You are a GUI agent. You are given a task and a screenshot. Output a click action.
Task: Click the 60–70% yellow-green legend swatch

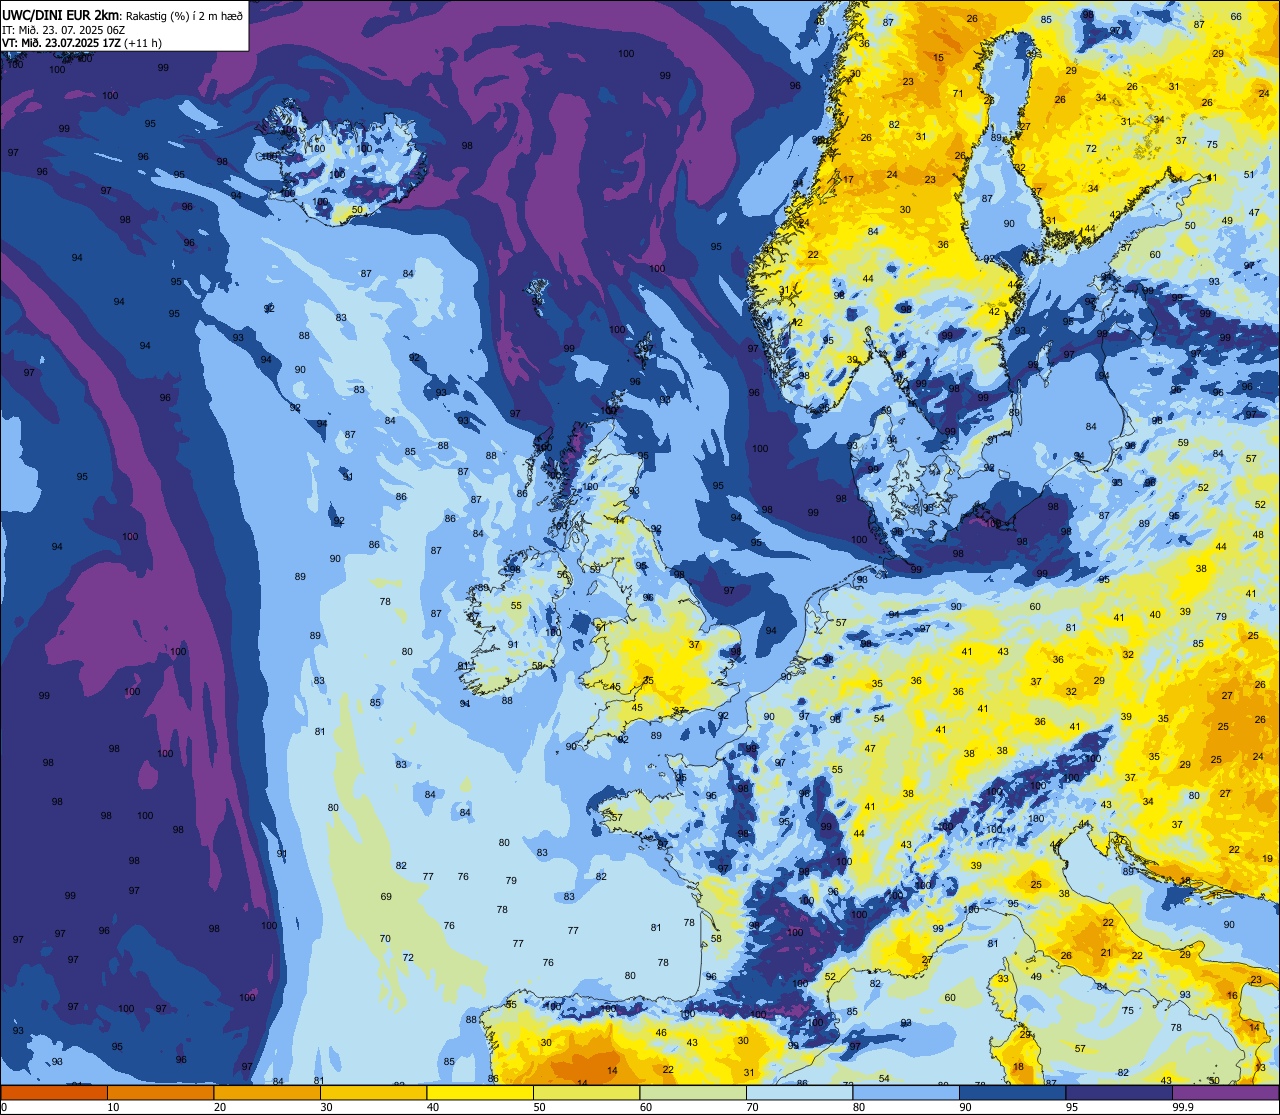pyautogui.click(x=693, y=1092)
